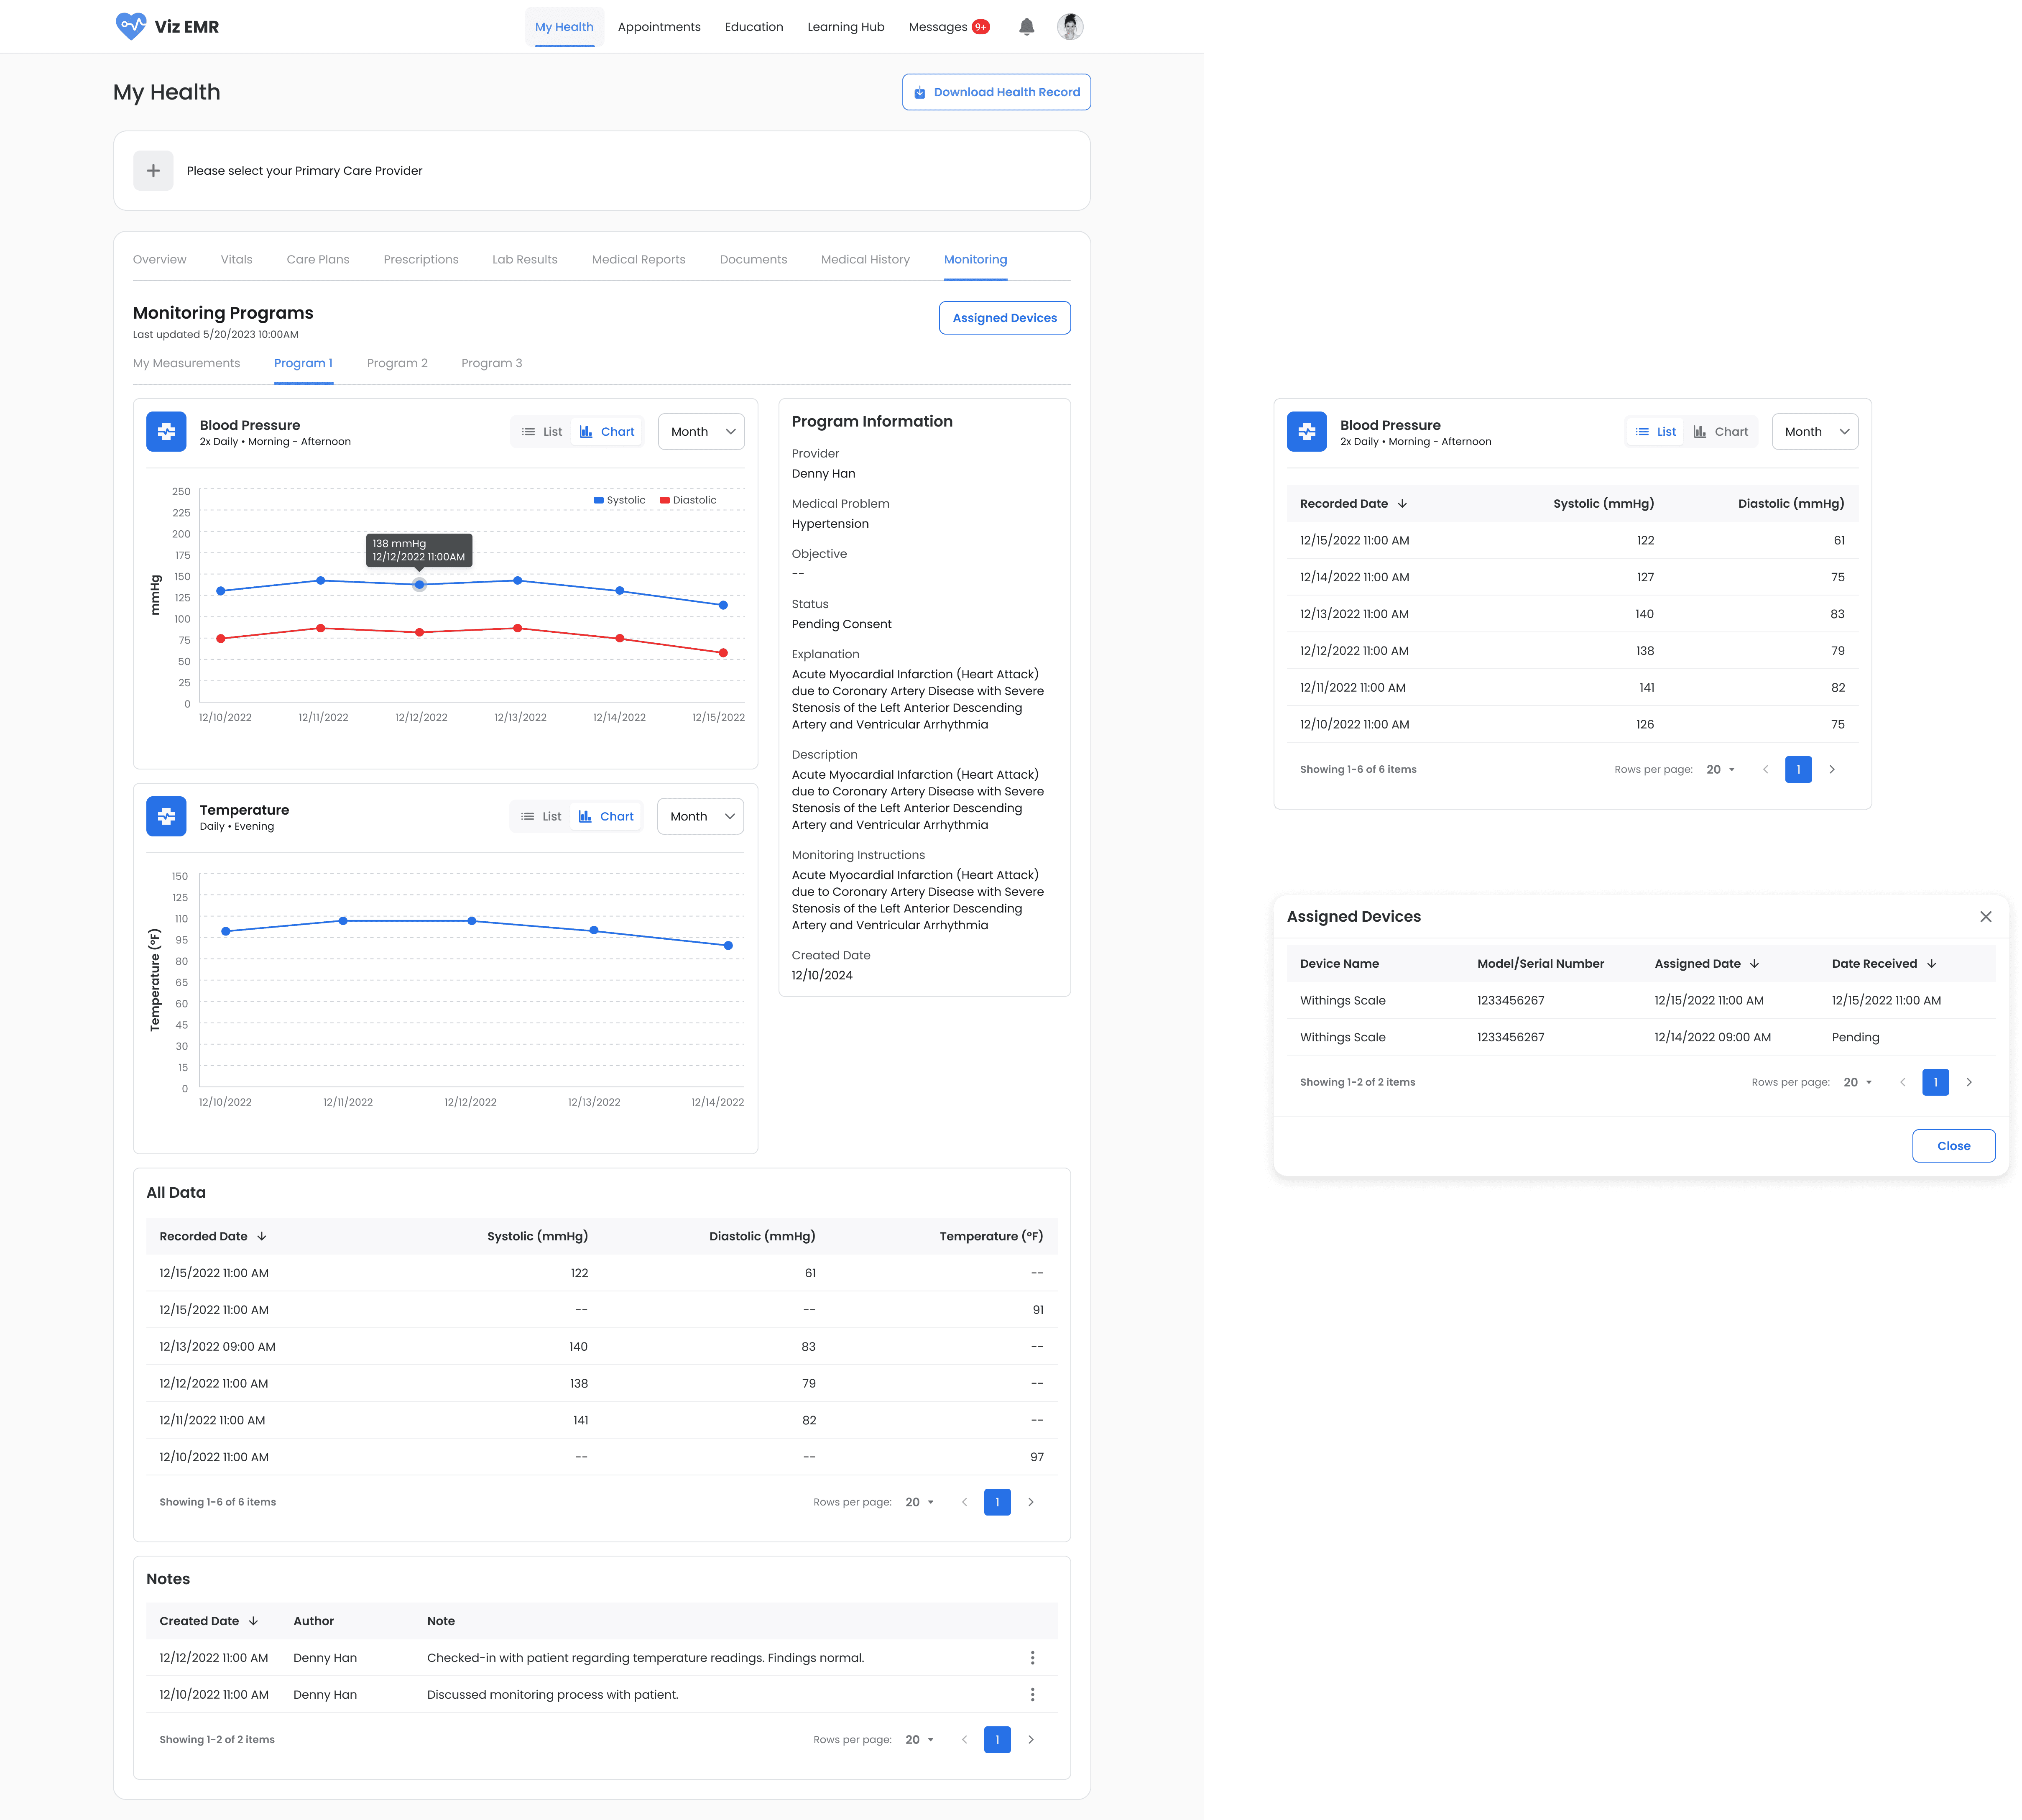The width and height of the screenshot is (2022, 1820).
Task: Click the notification bell icon
Action: pyautogui.click(x=1026, y=27)
